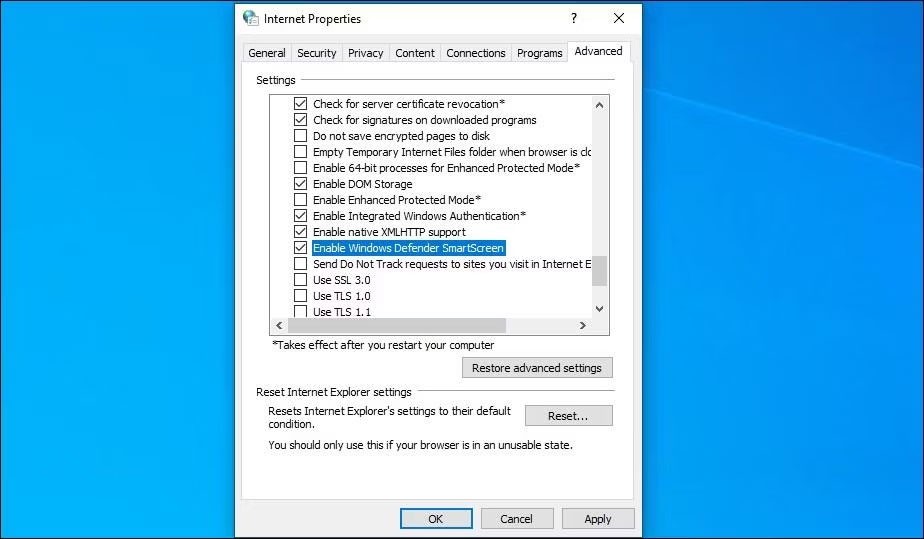The image size is (924, 539).
Task: Click the horizontal scrollbar left arrow
Action: click(279, 326)
